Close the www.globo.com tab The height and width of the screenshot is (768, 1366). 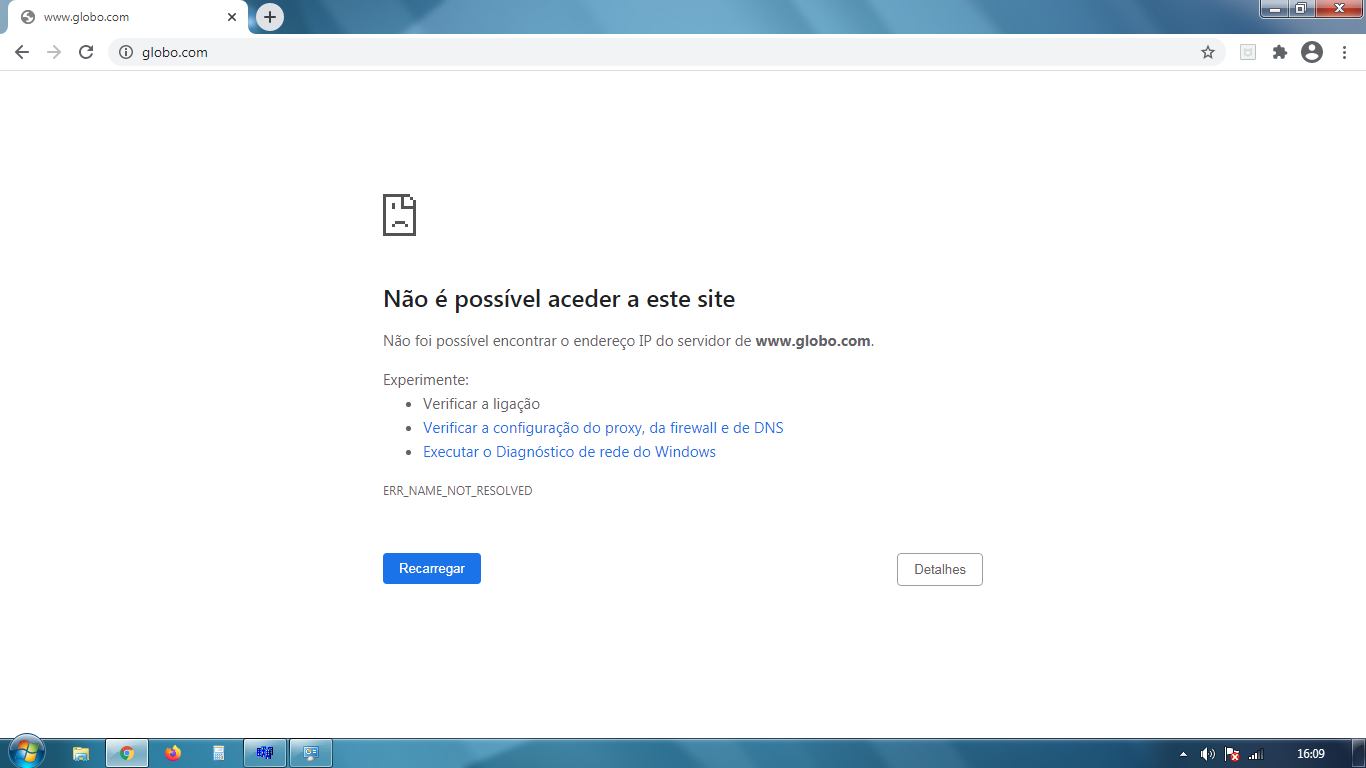pos(232,17)
